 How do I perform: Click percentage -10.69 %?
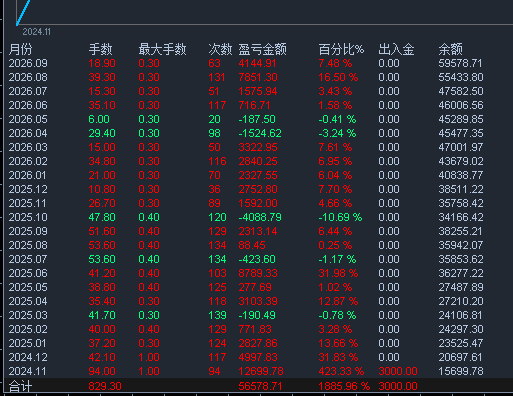[340, 217]
